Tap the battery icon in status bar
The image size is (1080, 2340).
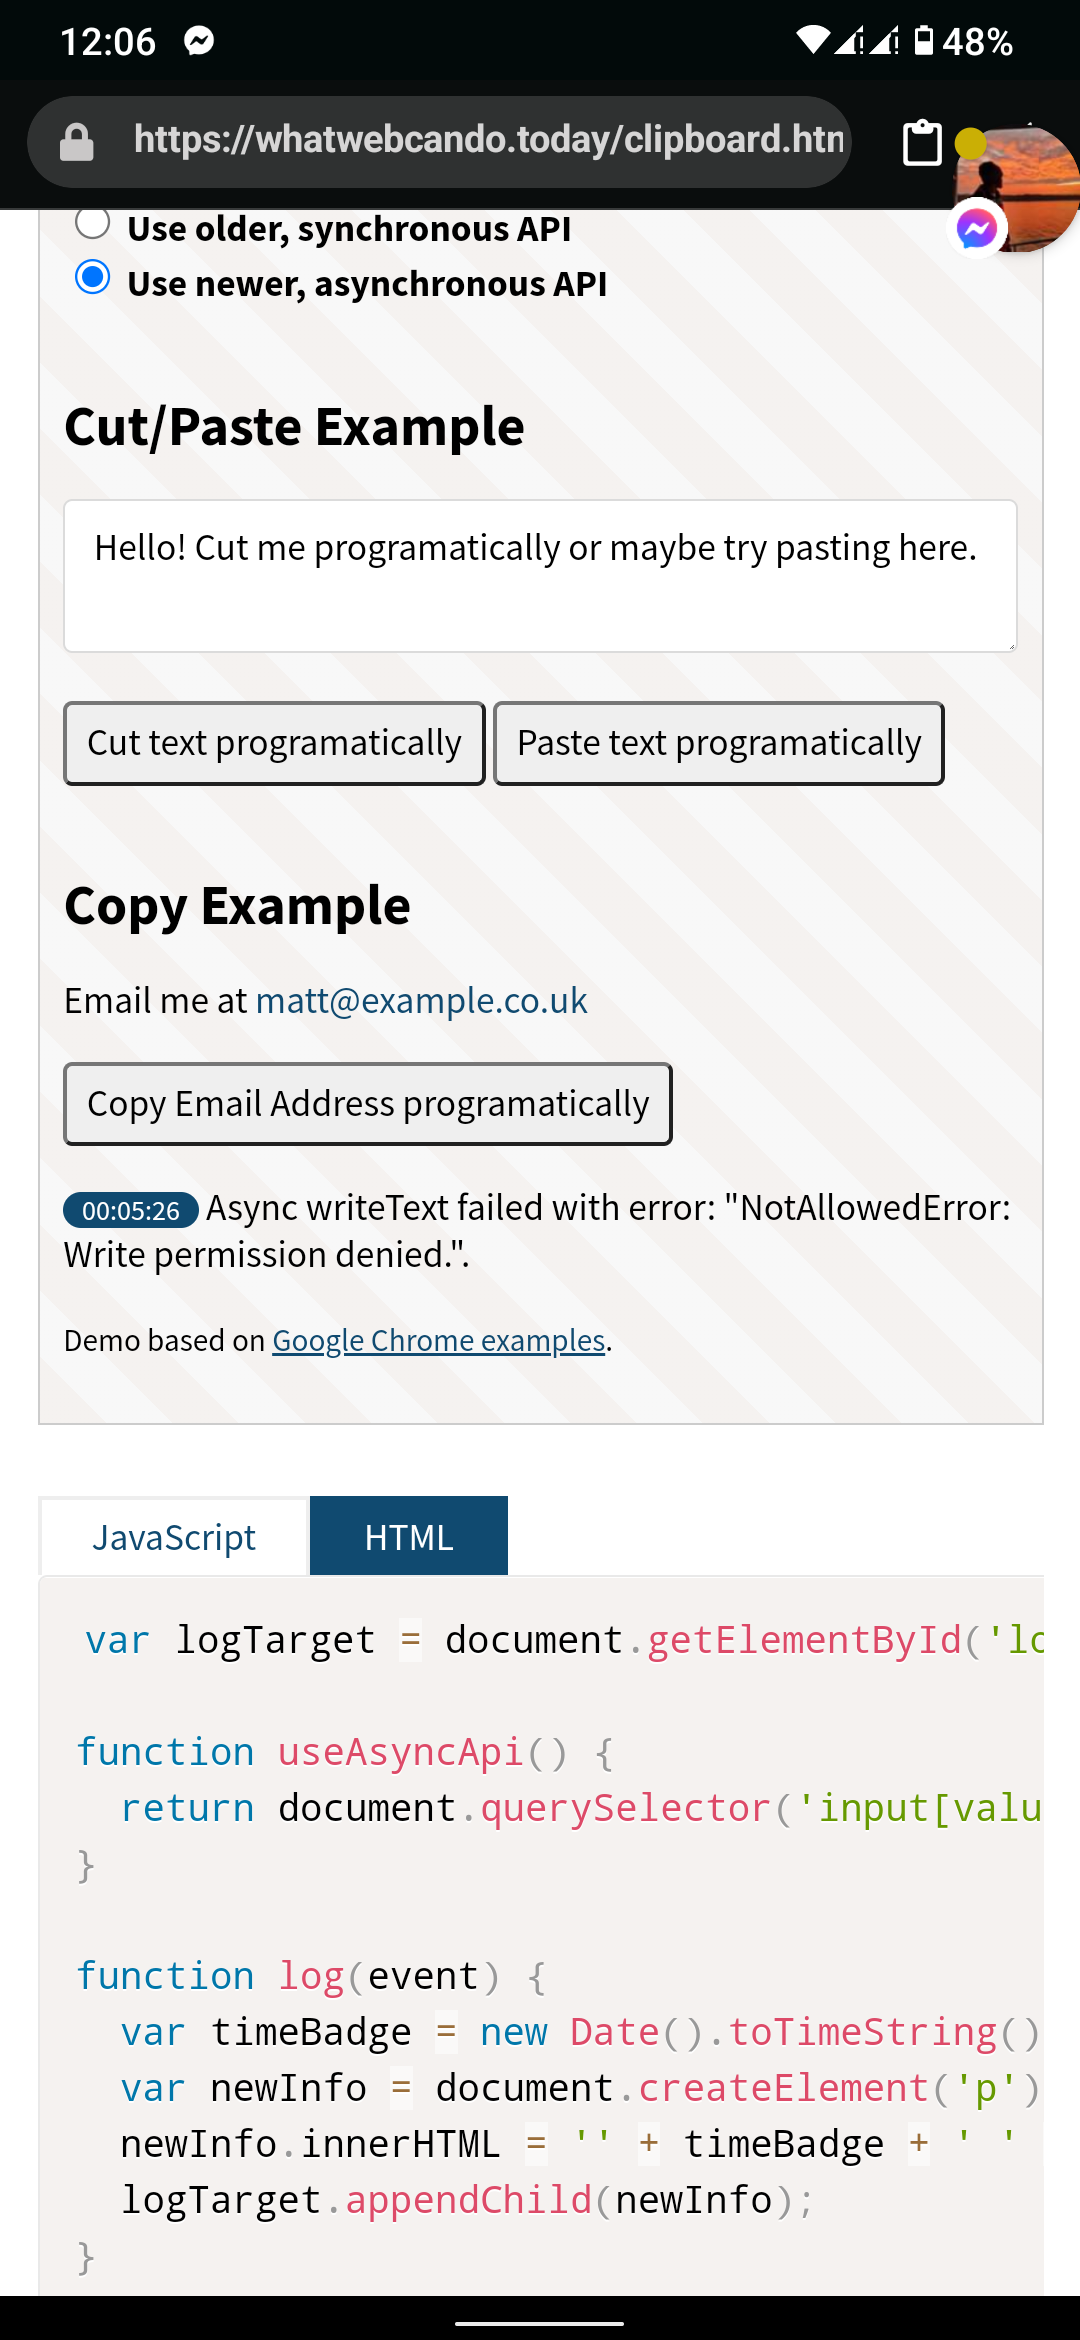(x=924, y=41)
